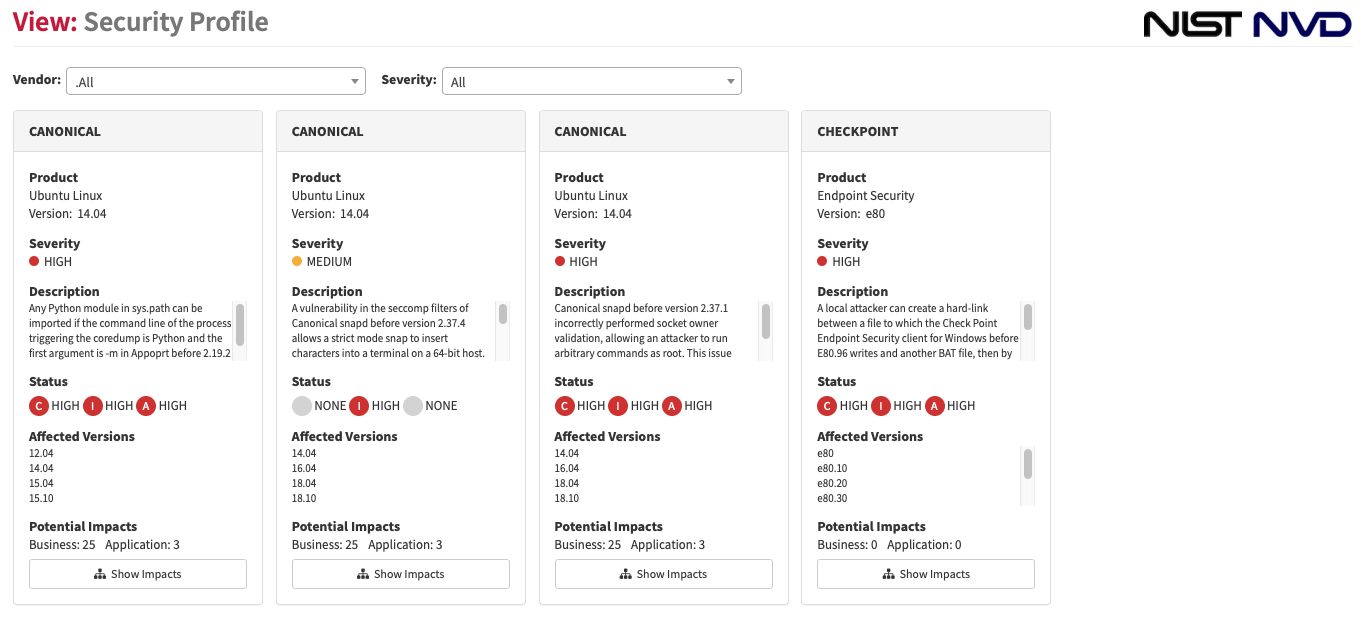
Task: Open the Vendor dropdown
Action: [215, 81]
